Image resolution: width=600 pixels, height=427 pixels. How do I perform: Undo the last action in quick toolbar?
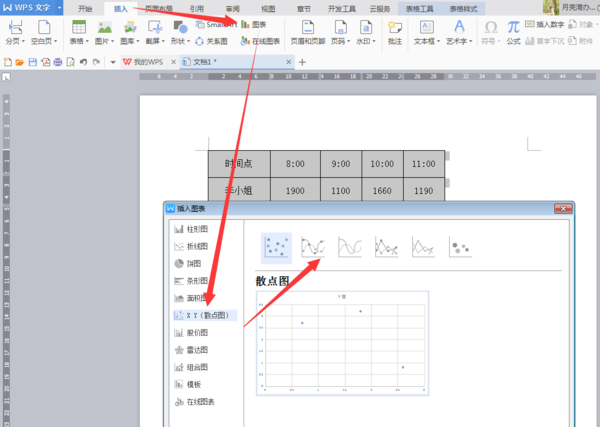[x=83, y=62]
